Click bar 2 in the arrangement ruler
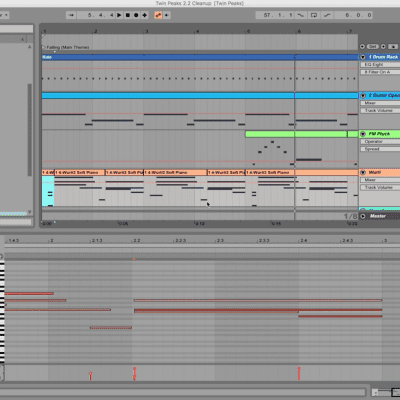 [x=95, y=31]
